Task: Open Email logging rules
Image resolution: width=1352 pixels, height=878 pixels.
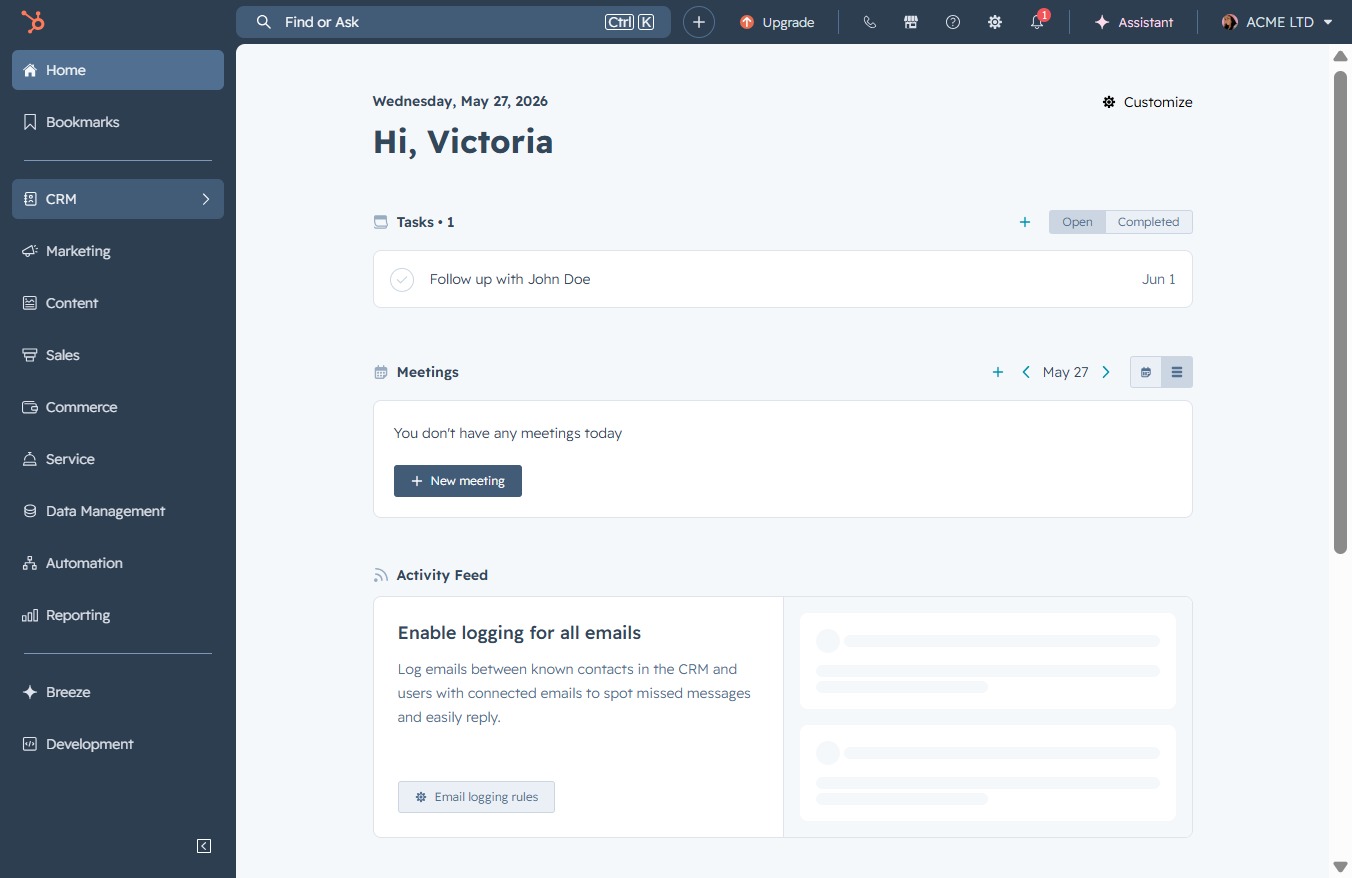Action: coord(476,797)
